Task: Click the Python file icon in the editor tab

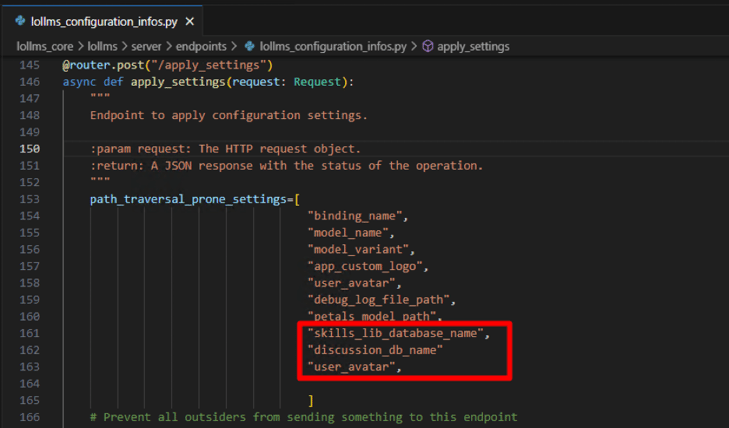Action: [21, 20]
